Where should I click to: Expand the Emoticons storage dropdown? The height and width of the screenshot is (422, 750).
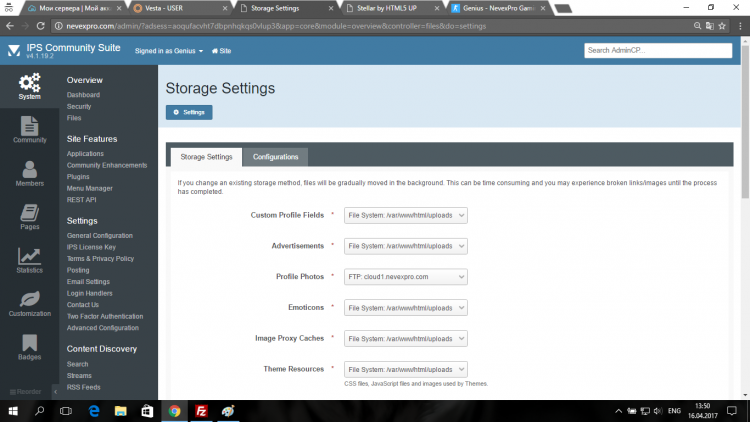pos(406,307)
